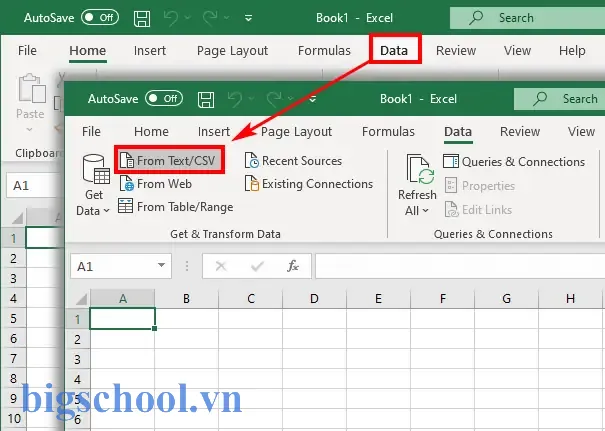The height and width of the screenshot is (431, 605).
Task: Show Queries & Connections pane
Action: [514, 161]
